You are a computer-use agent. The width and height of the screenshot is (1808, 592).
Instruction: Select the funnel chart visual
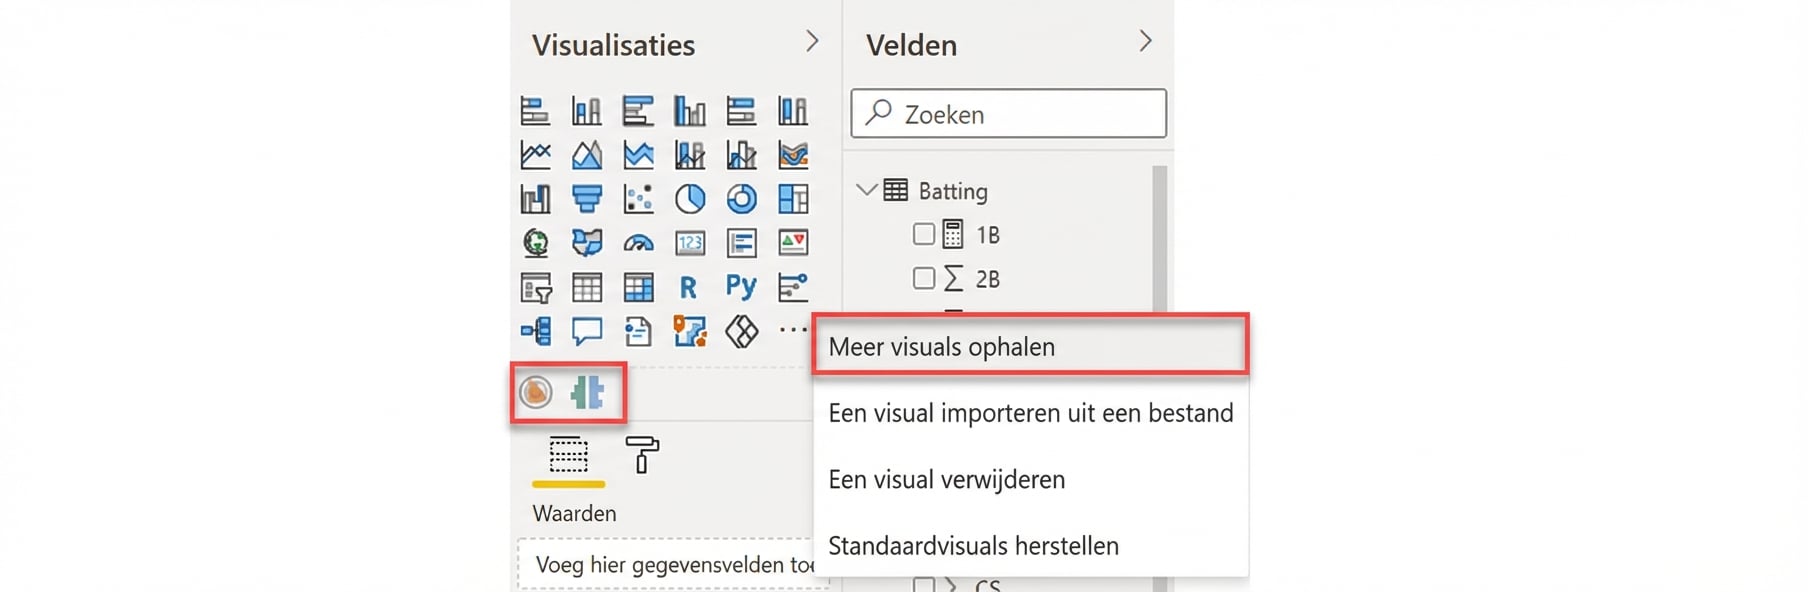(x=588, y=198)
